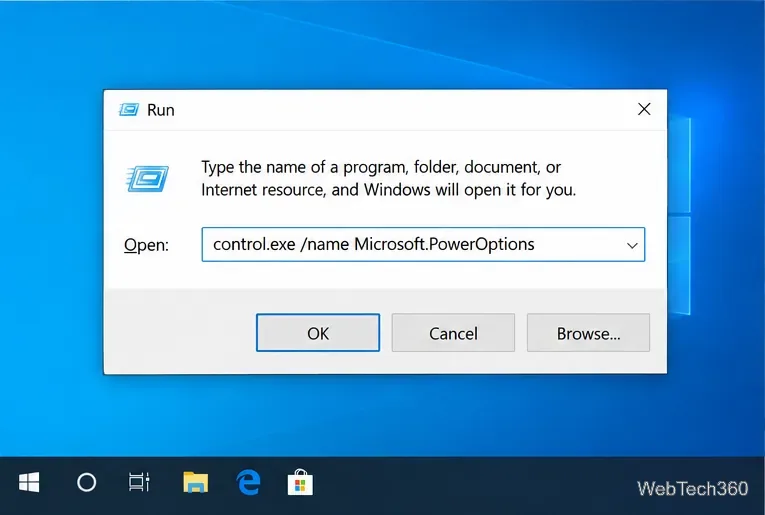
Task: Click the "Open:" label
Action: 146,245
